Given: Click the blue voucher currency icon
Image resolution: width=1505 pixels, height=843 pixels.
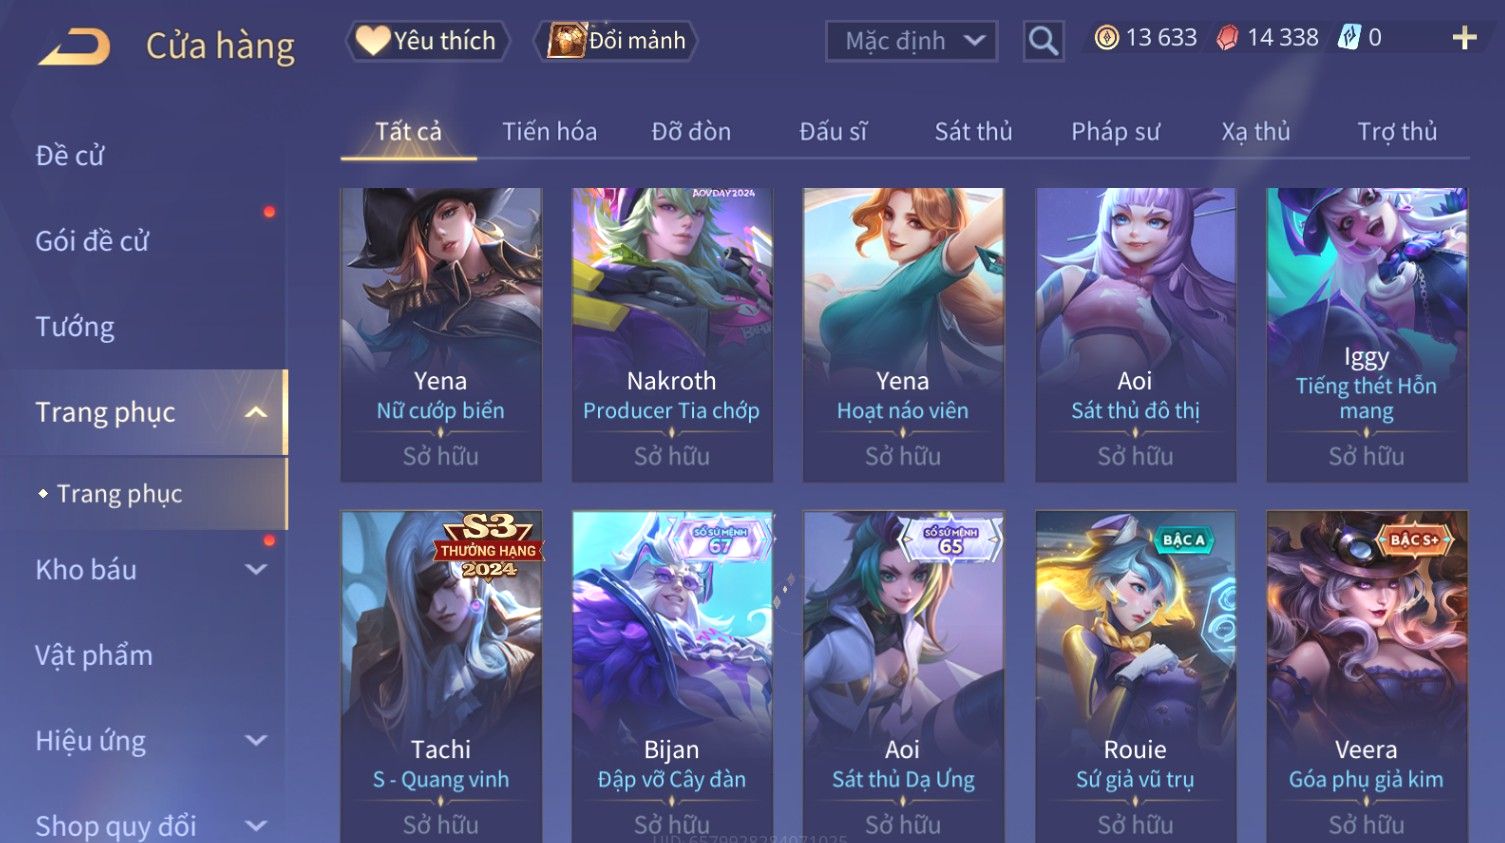Looking at the screenshot, I should (x=1349, y=38).
